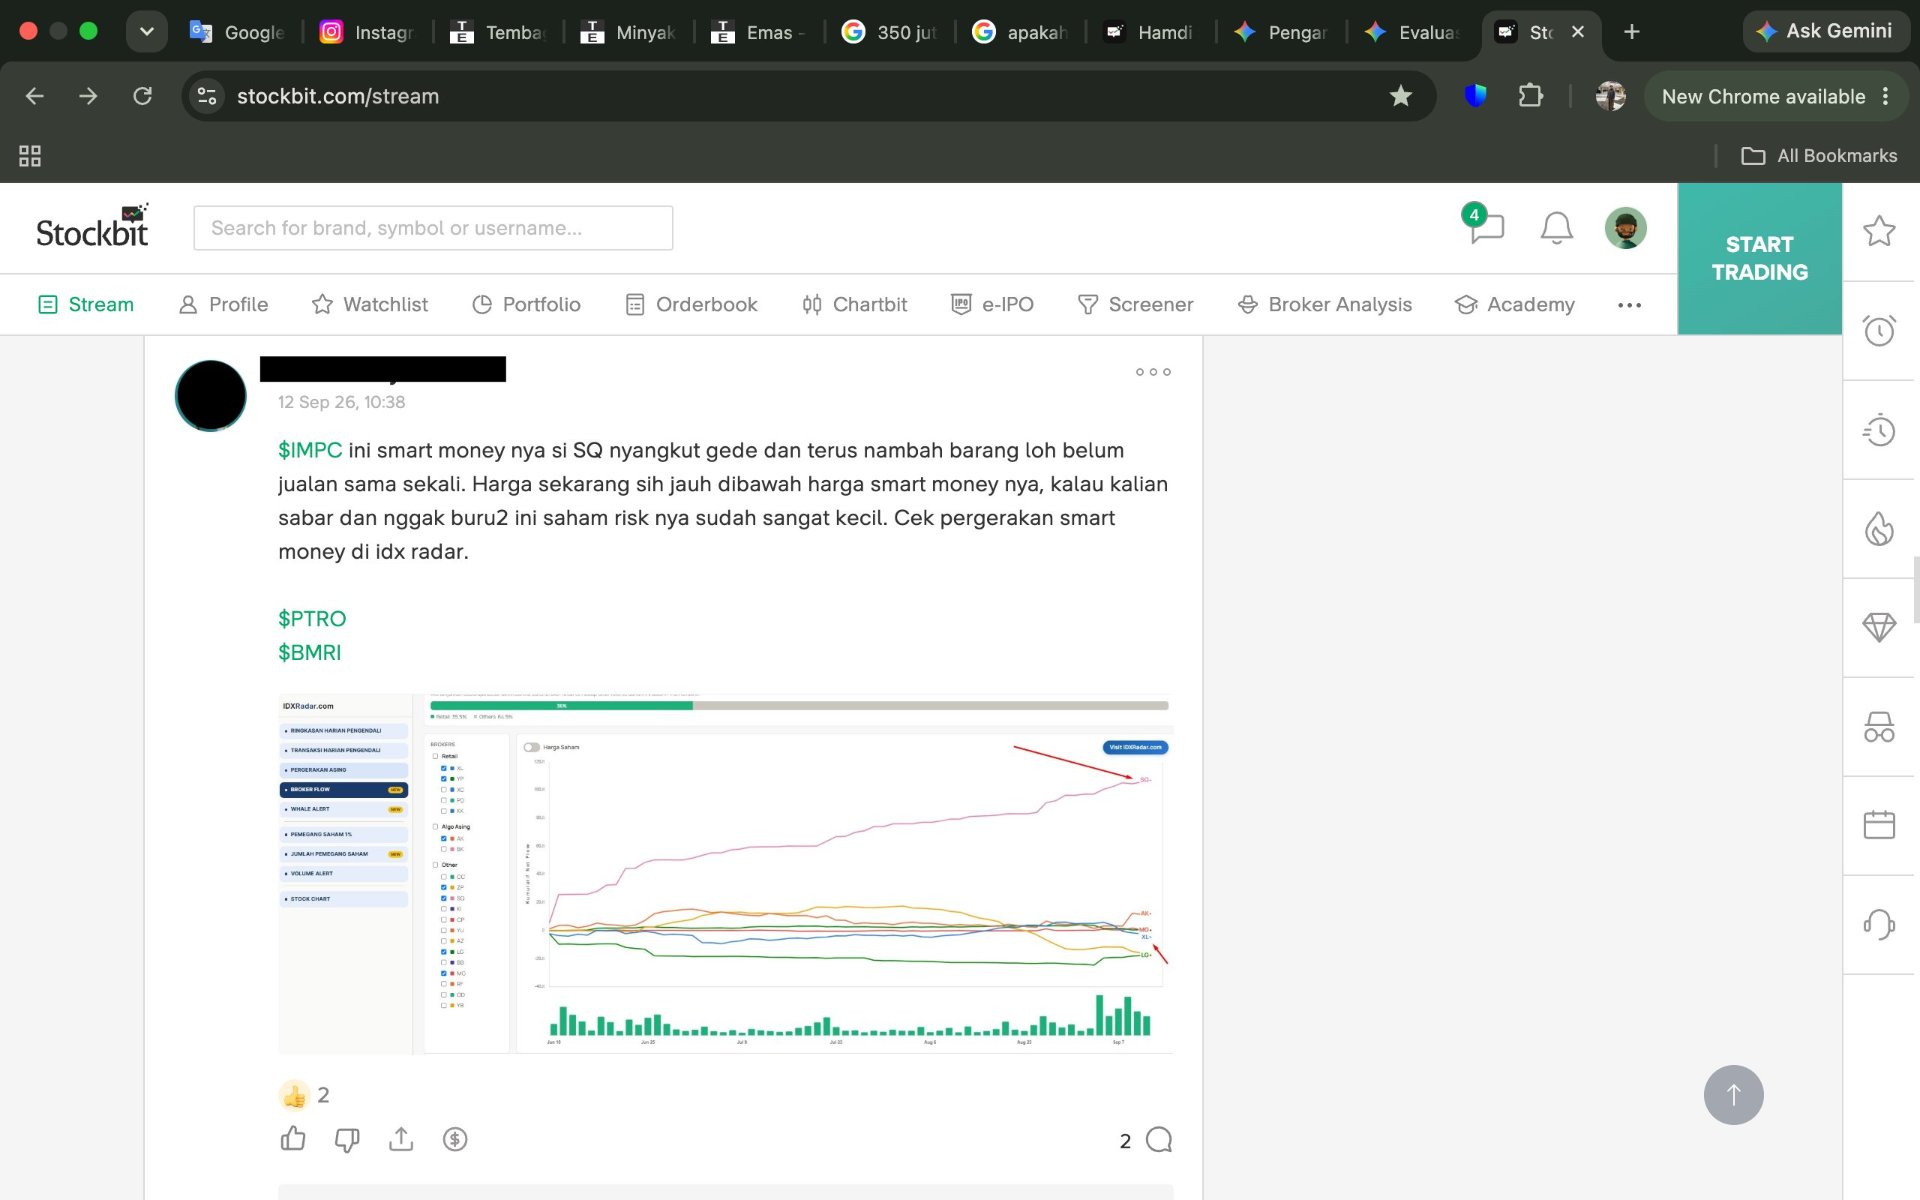Bookmark this page with the star icon

[1400, 96]
